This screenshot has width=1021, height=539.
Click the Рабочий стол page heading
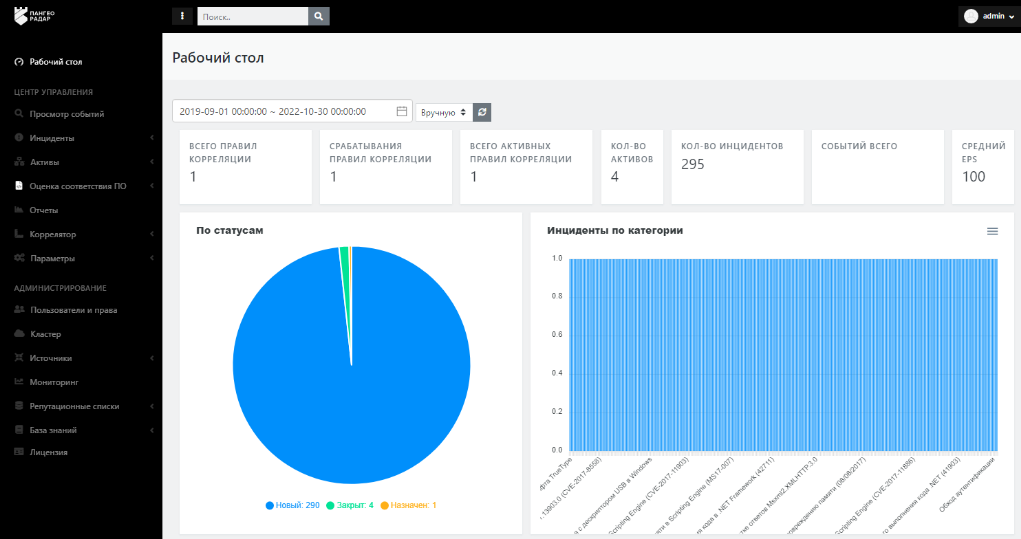[217, 58]
